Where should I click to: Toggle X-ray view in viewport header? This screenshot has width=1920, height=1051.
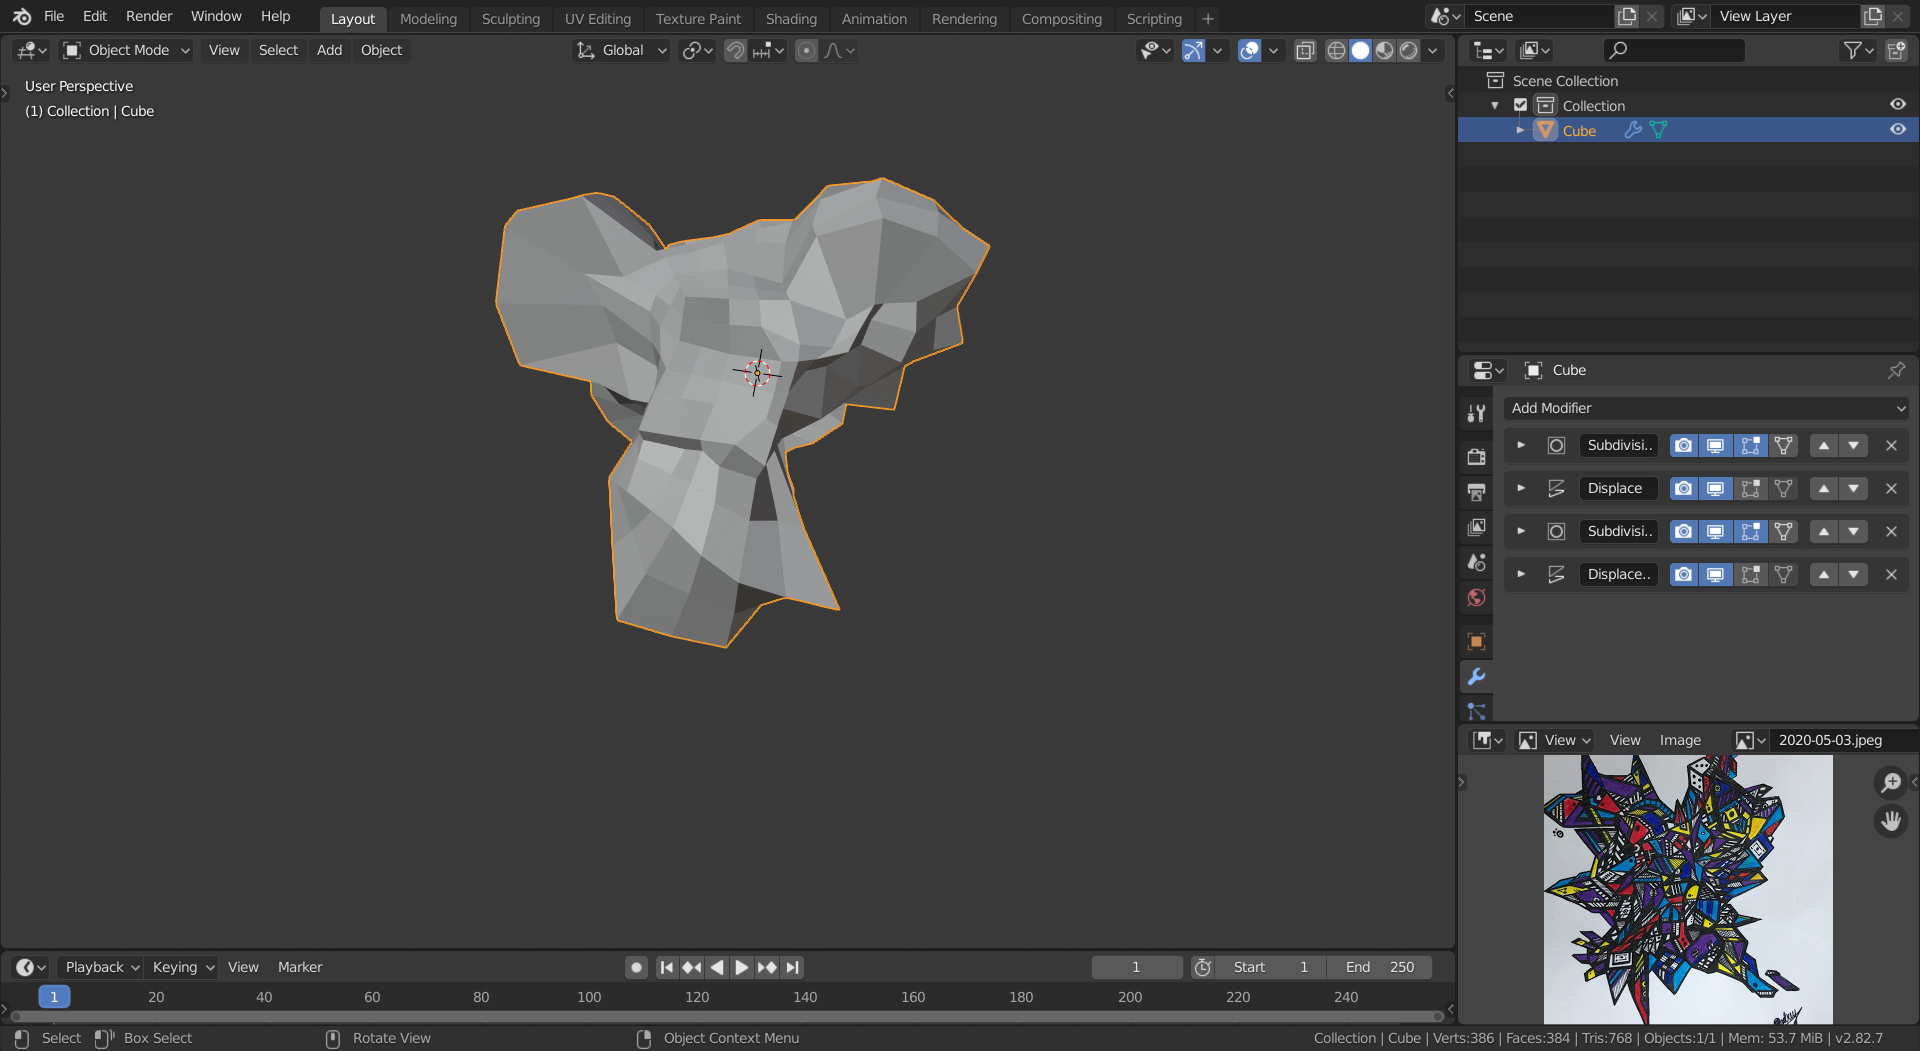pyautogui.click(x=1305, y=50)
